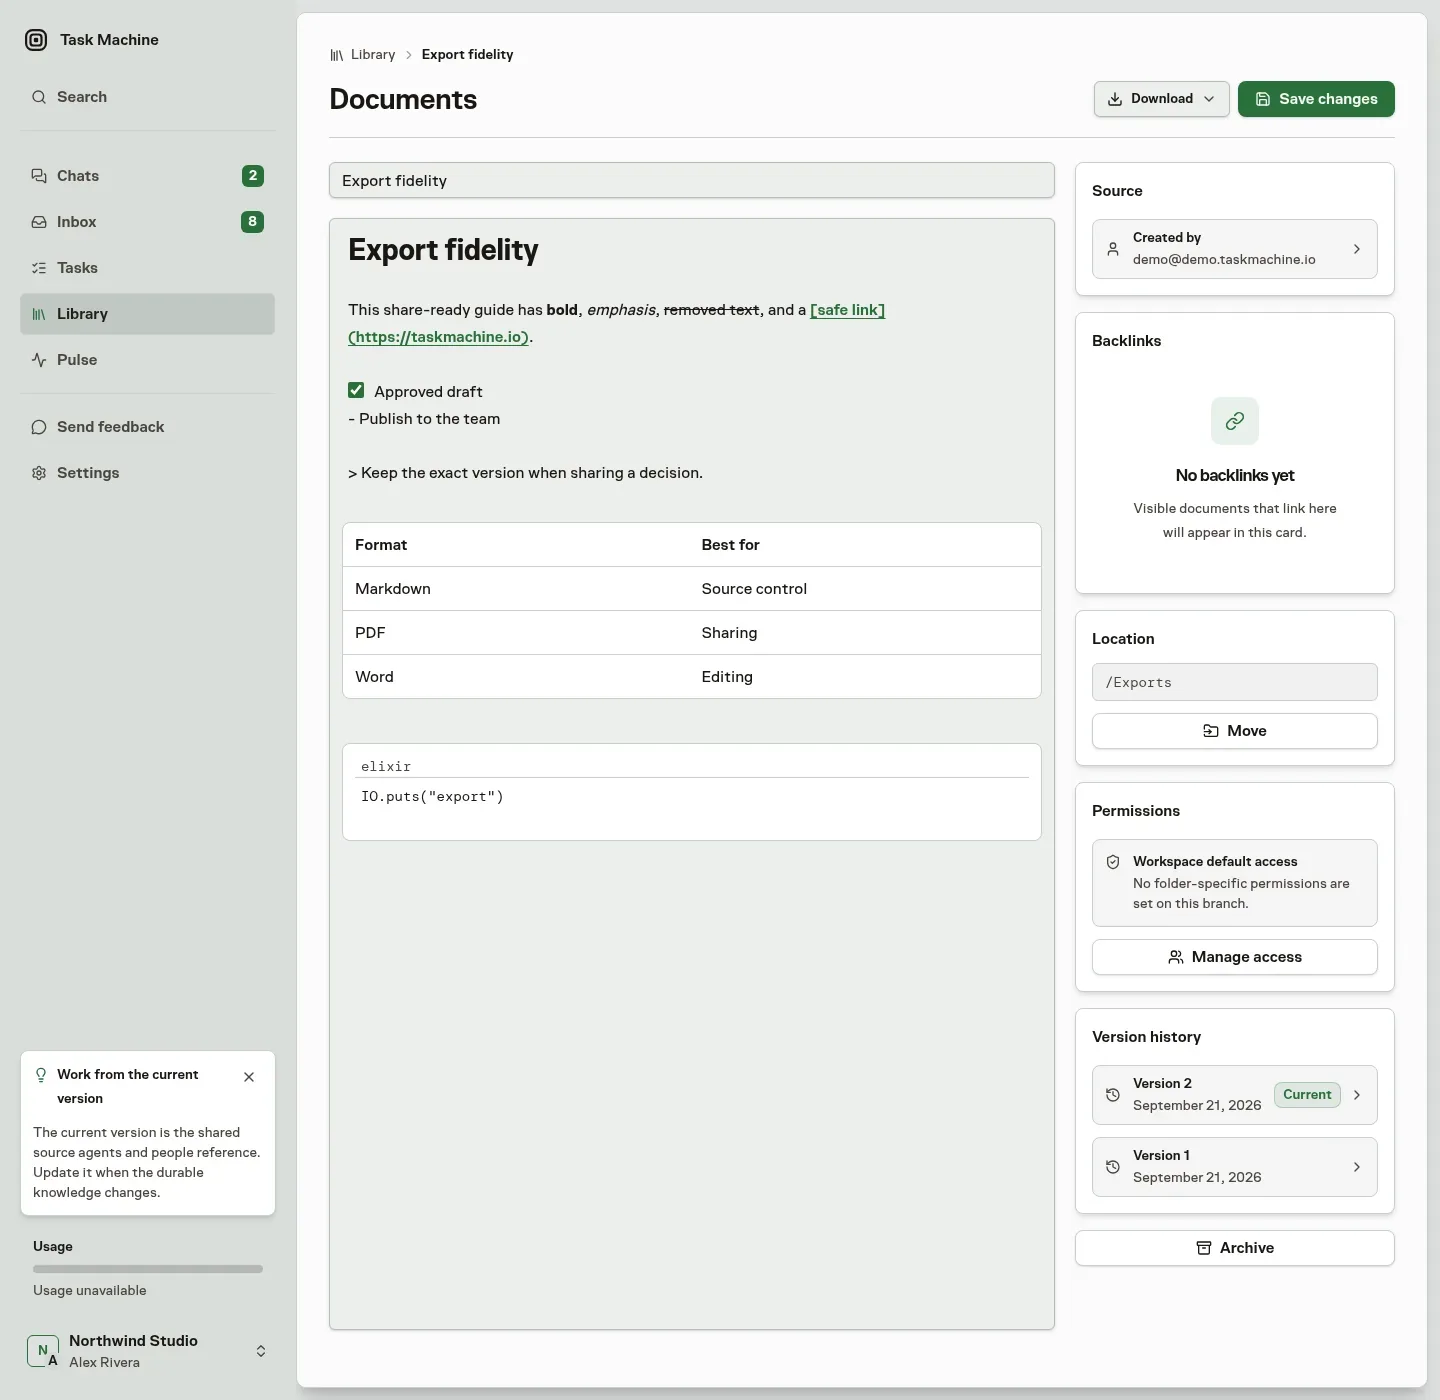Expand Version 2 with its chevron

pyautogui.click(x=1357, y=1095)
